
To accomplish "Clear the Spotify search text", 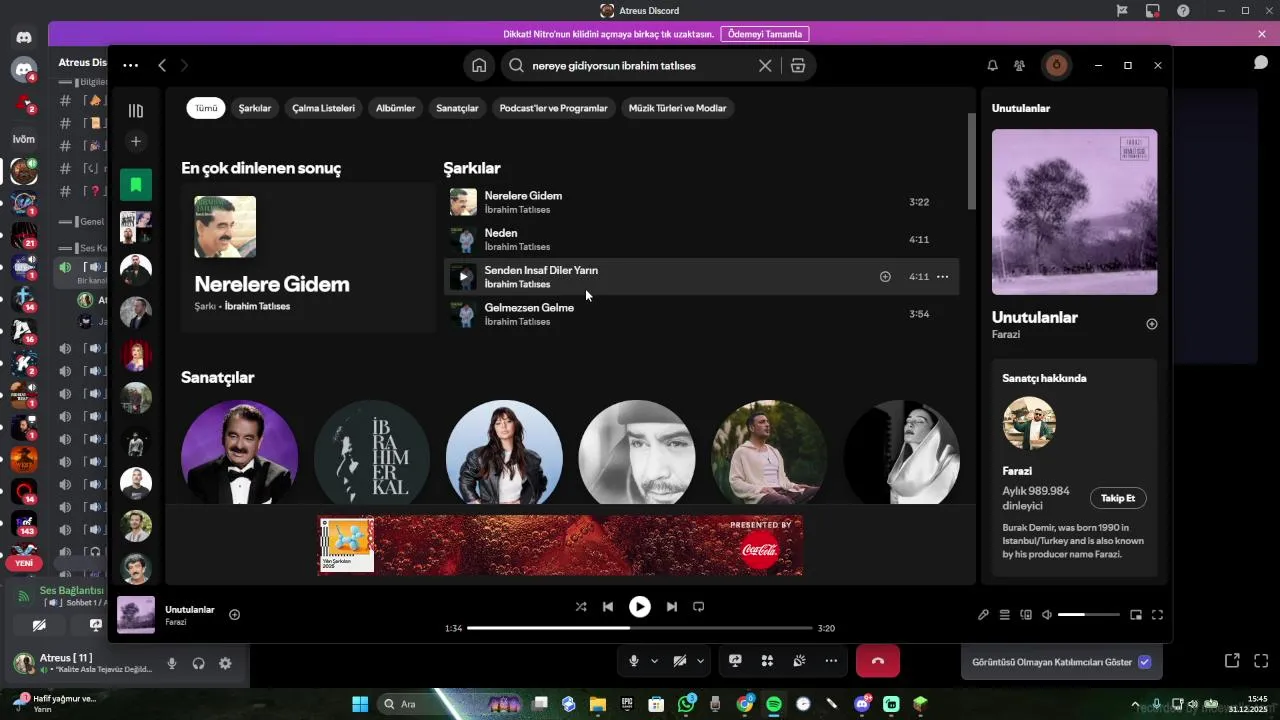I will click(765, 65).
